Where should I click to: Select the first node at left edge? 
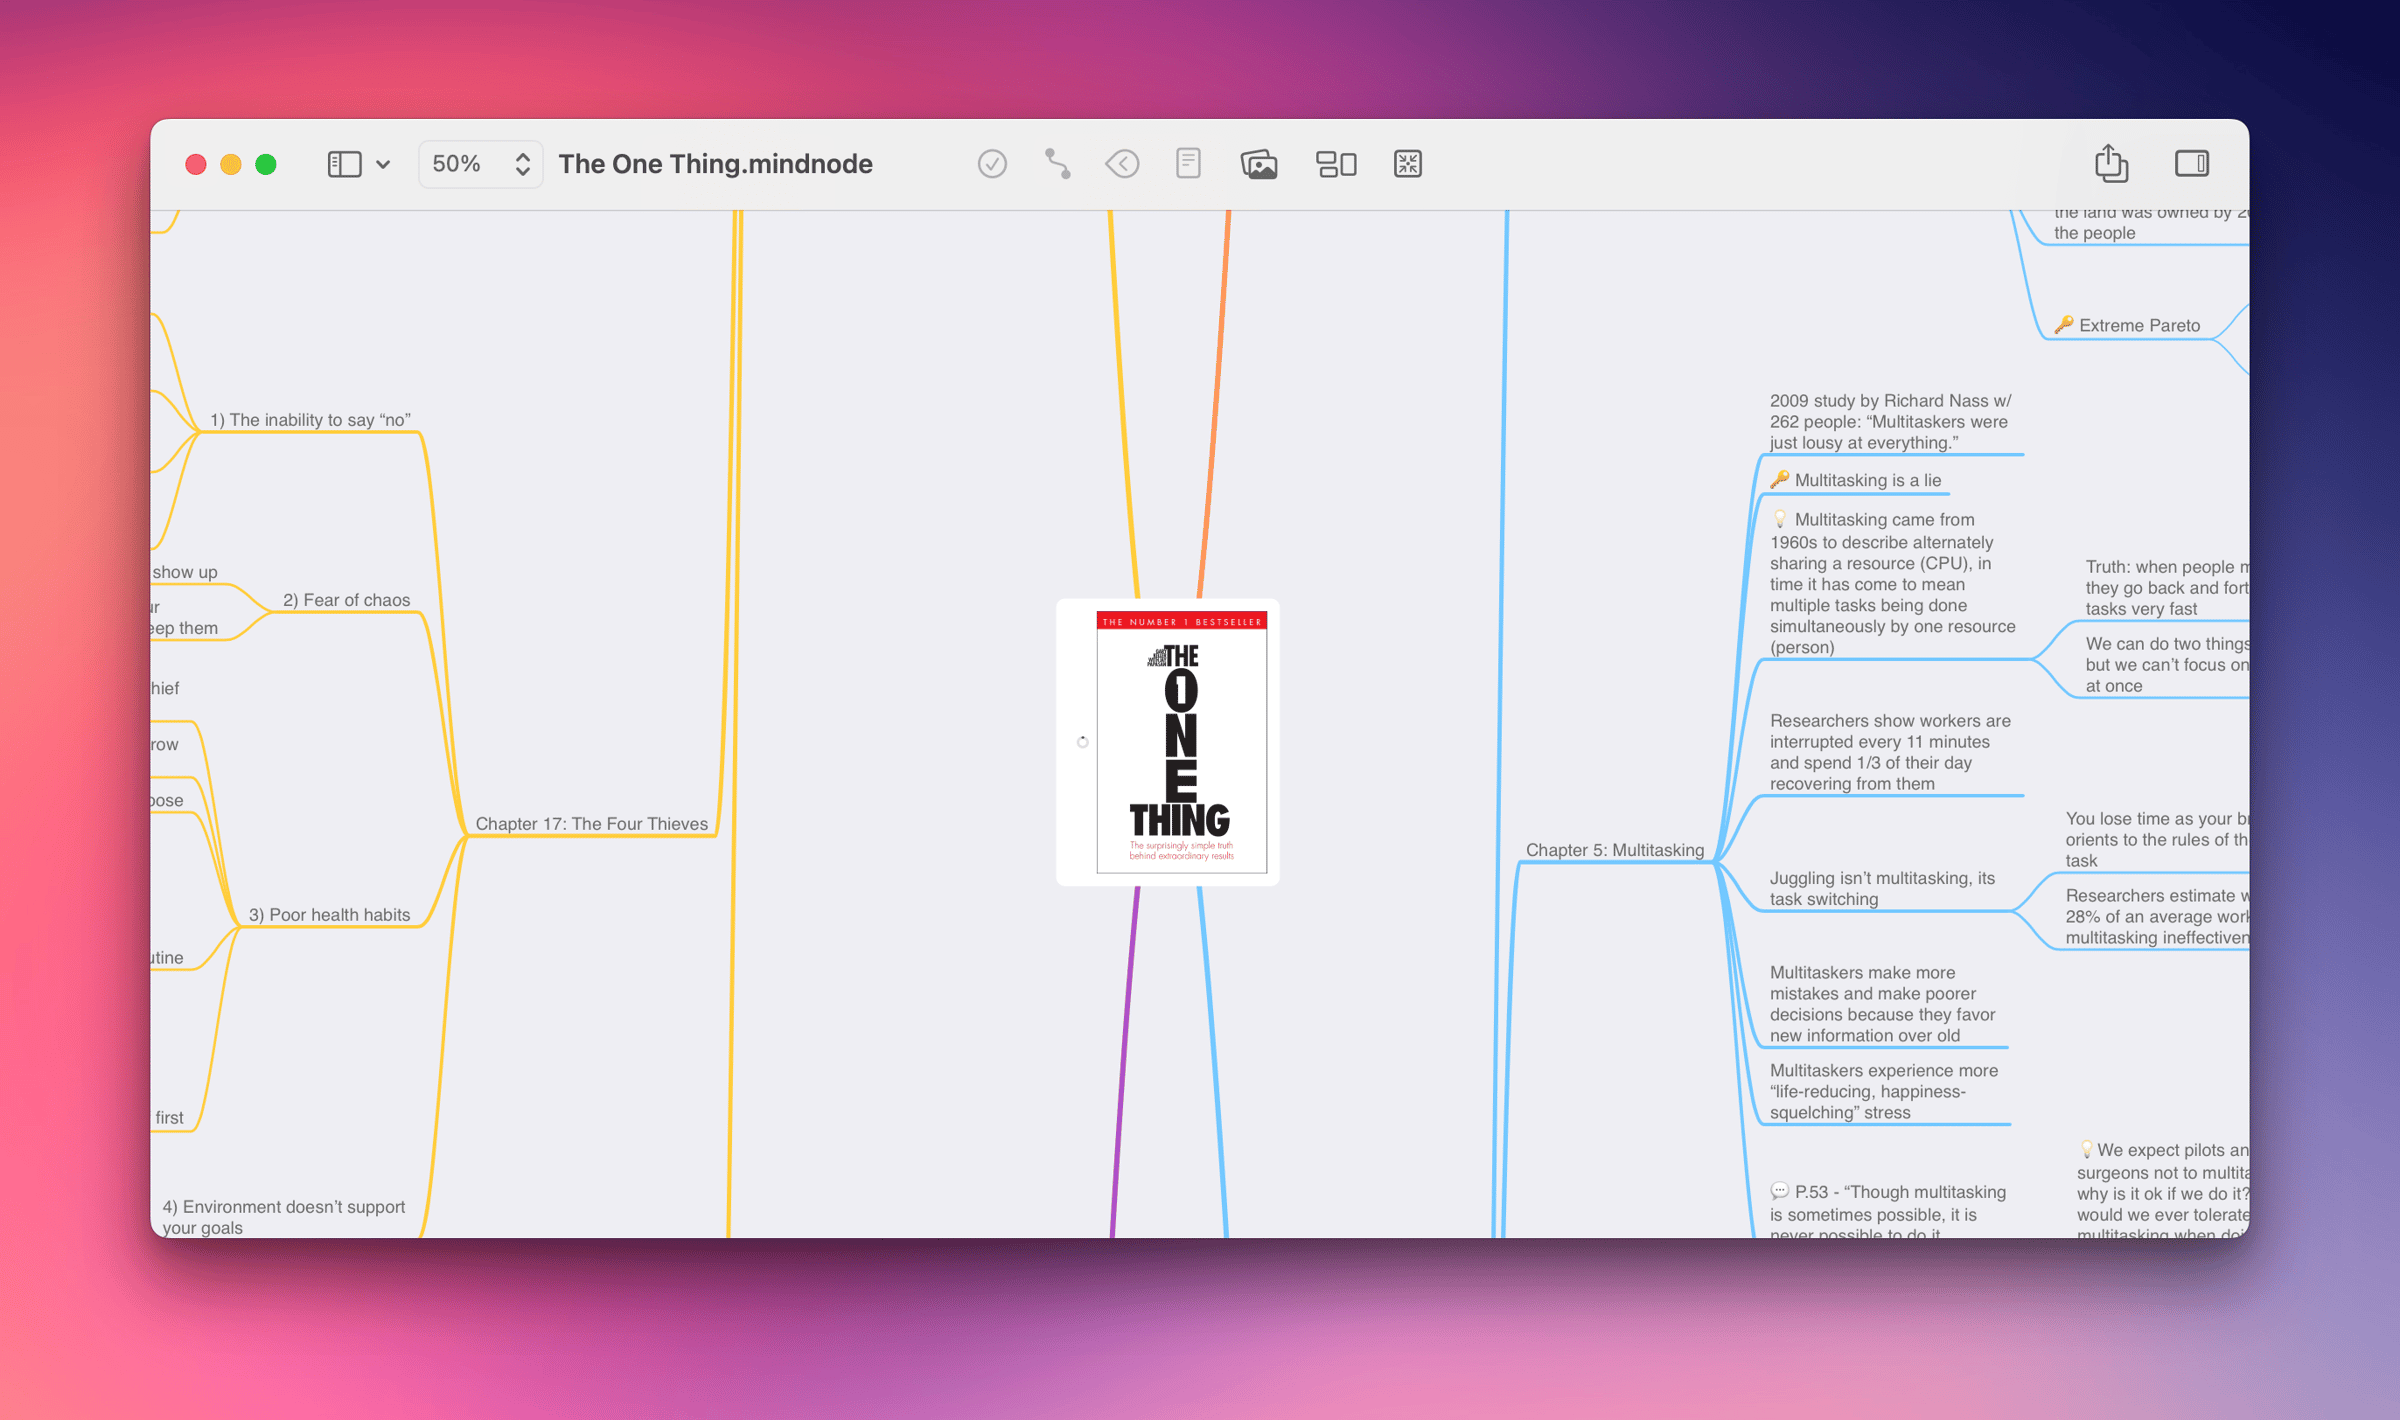pyautogui.click(x=169, y=1118)
